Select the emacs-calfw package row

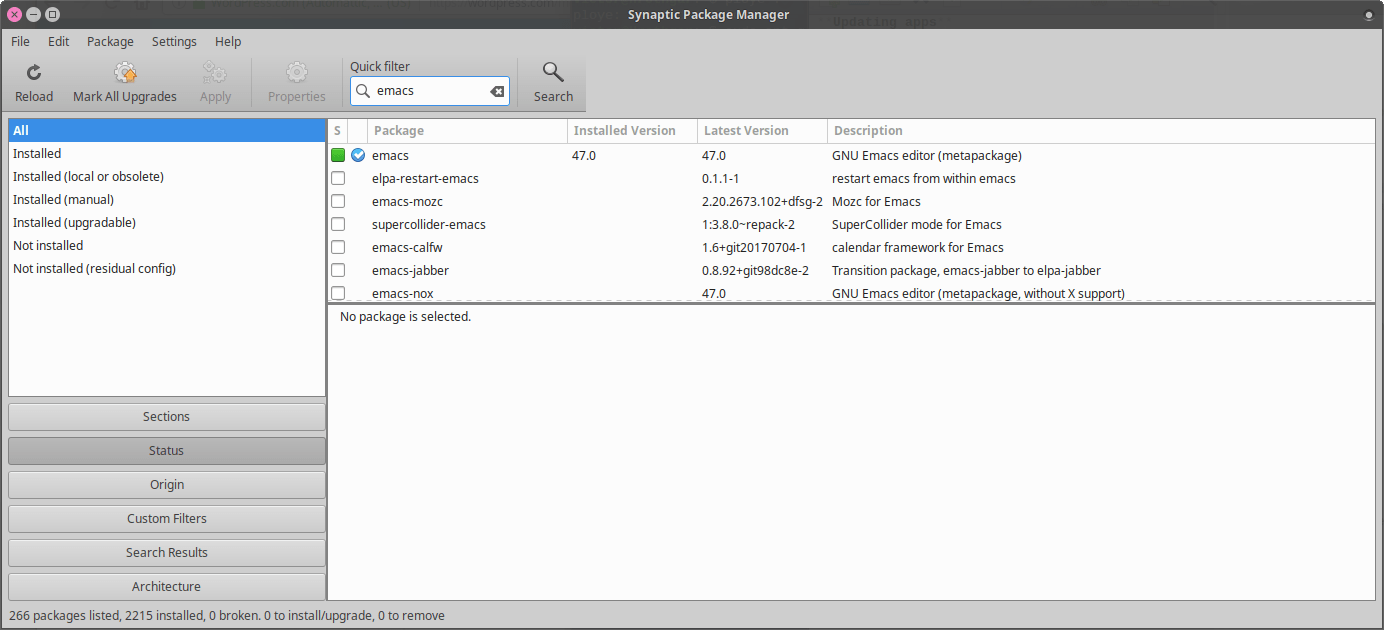pyautogui.click(x=851, y=247)
